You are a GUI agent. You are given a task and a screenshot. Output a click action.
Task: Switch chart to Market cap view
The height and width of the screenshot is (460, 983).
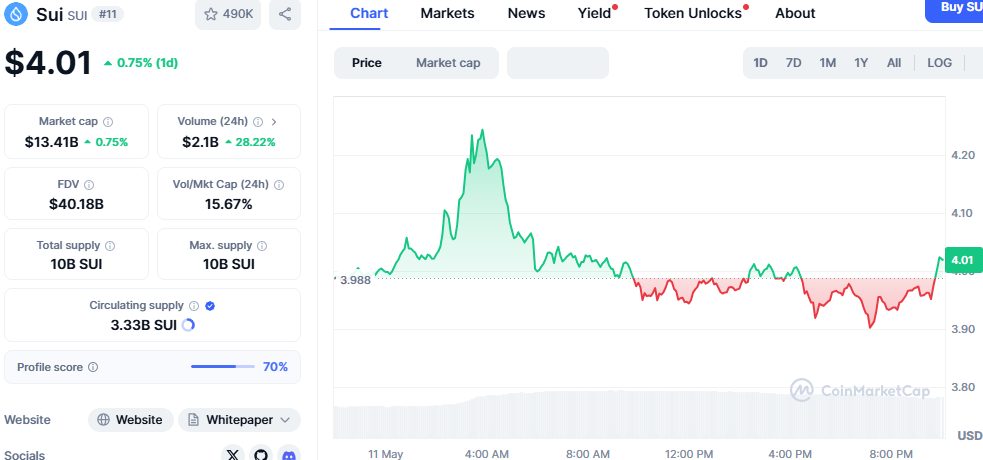coord(448,62)
